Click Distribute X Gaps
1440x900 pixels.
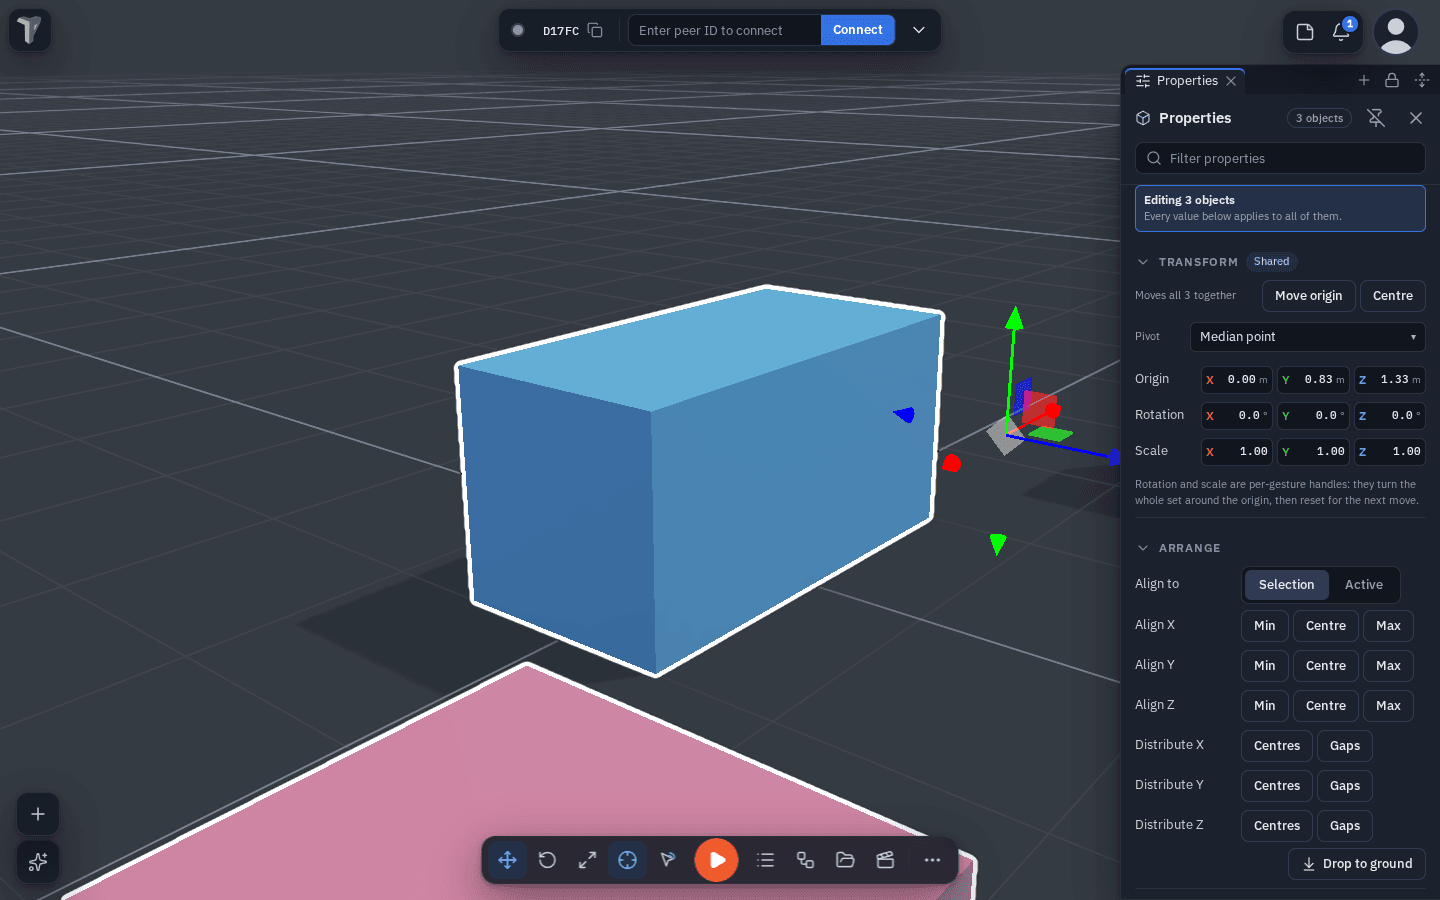point(1344,746)
